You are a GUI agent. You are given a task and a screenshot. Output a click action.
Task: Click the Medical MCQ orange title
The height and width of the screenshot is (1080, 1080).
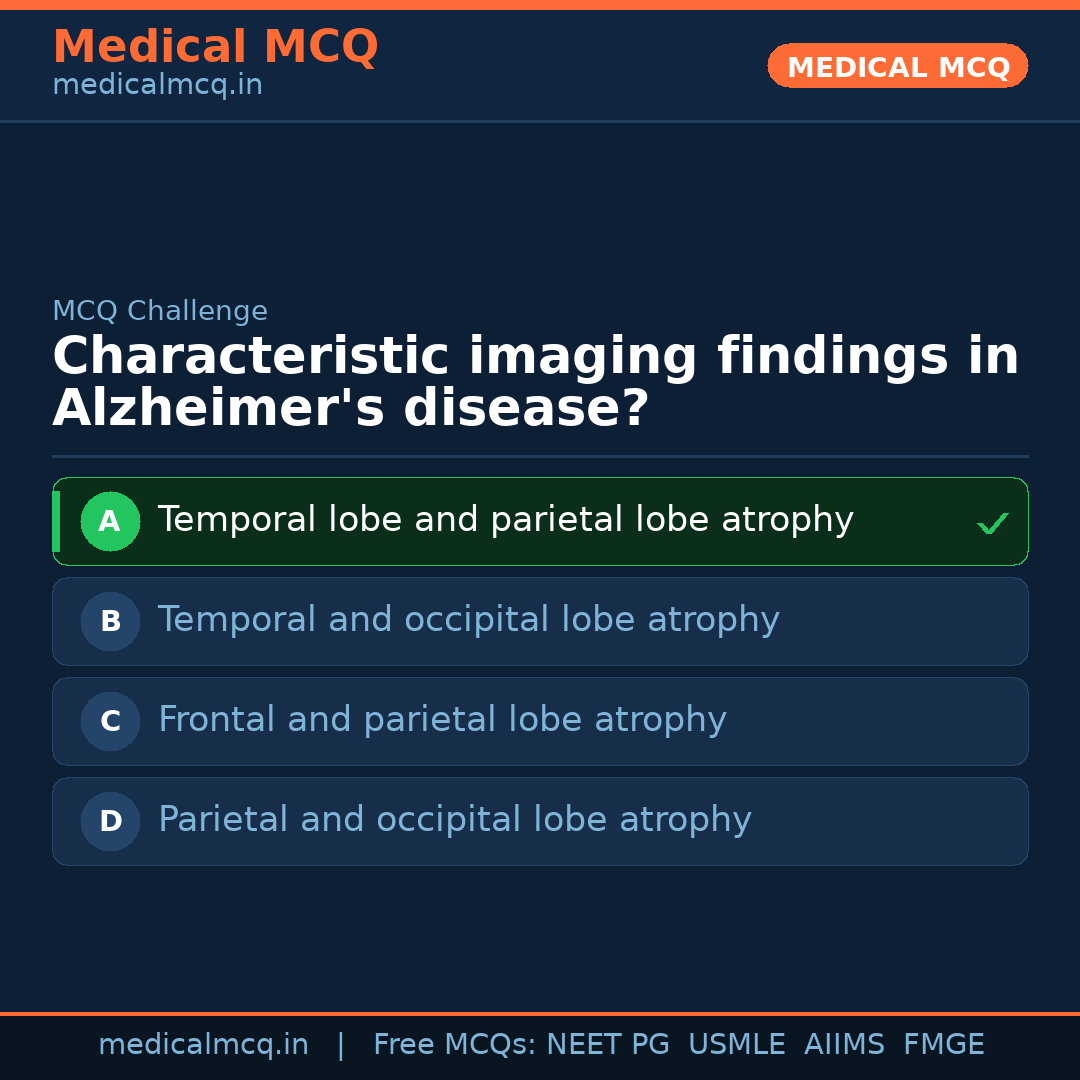point(215,47)
